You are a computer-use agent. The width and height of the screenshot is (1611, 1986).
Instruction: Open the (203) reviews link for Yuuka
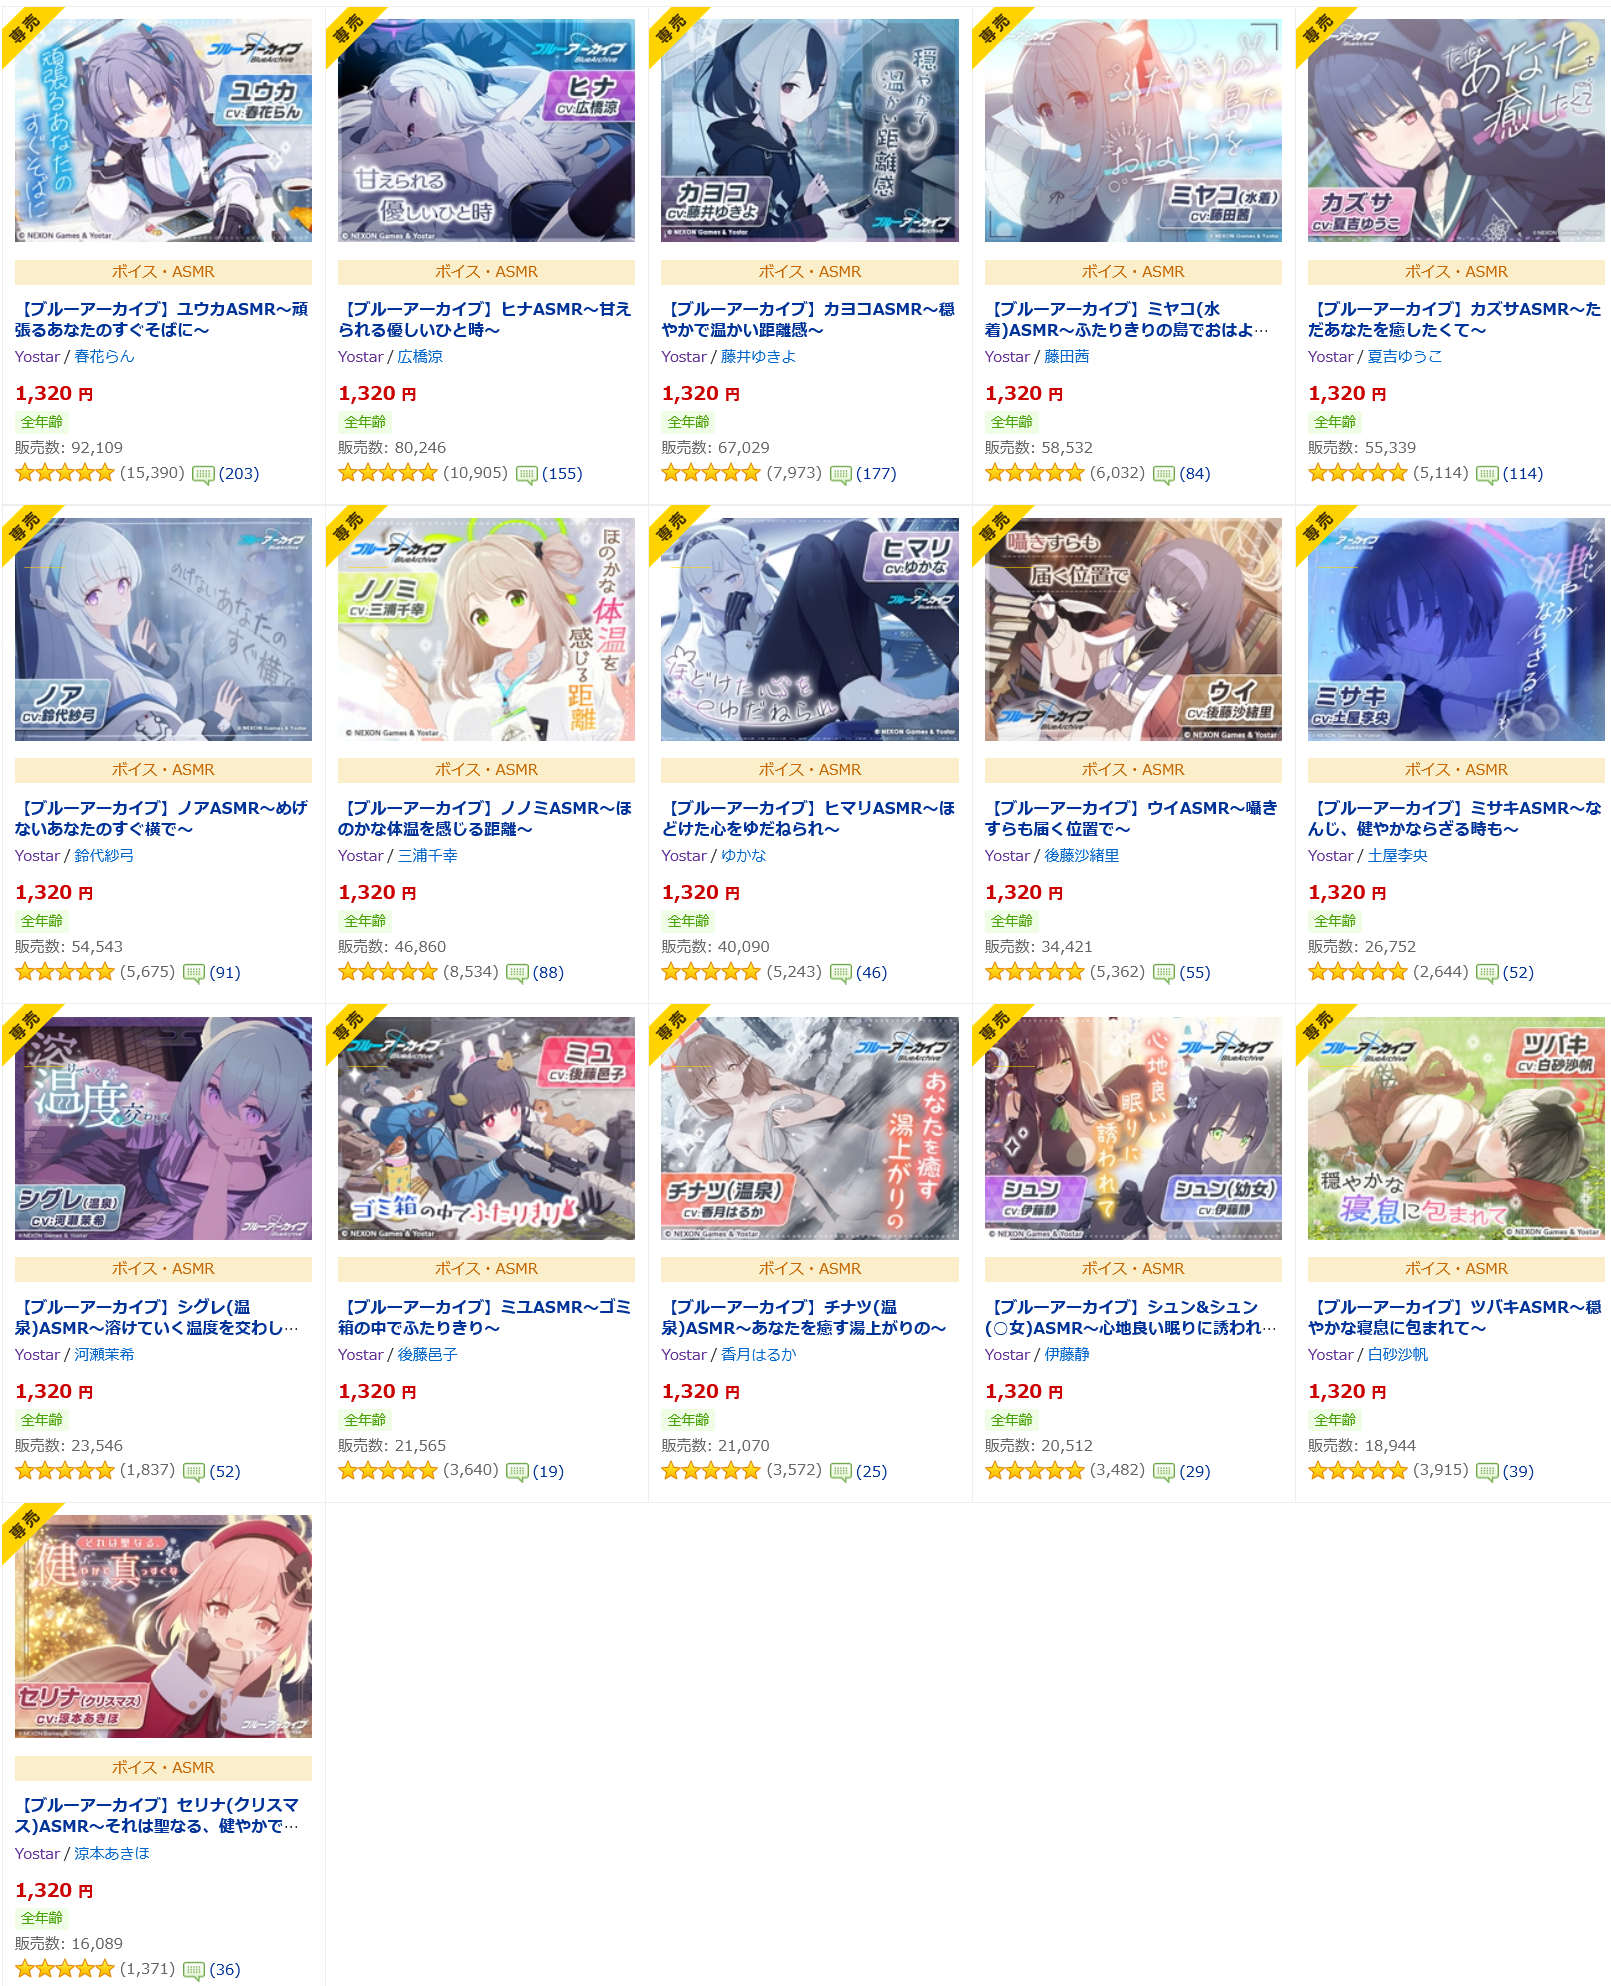[x=239, y=474]
